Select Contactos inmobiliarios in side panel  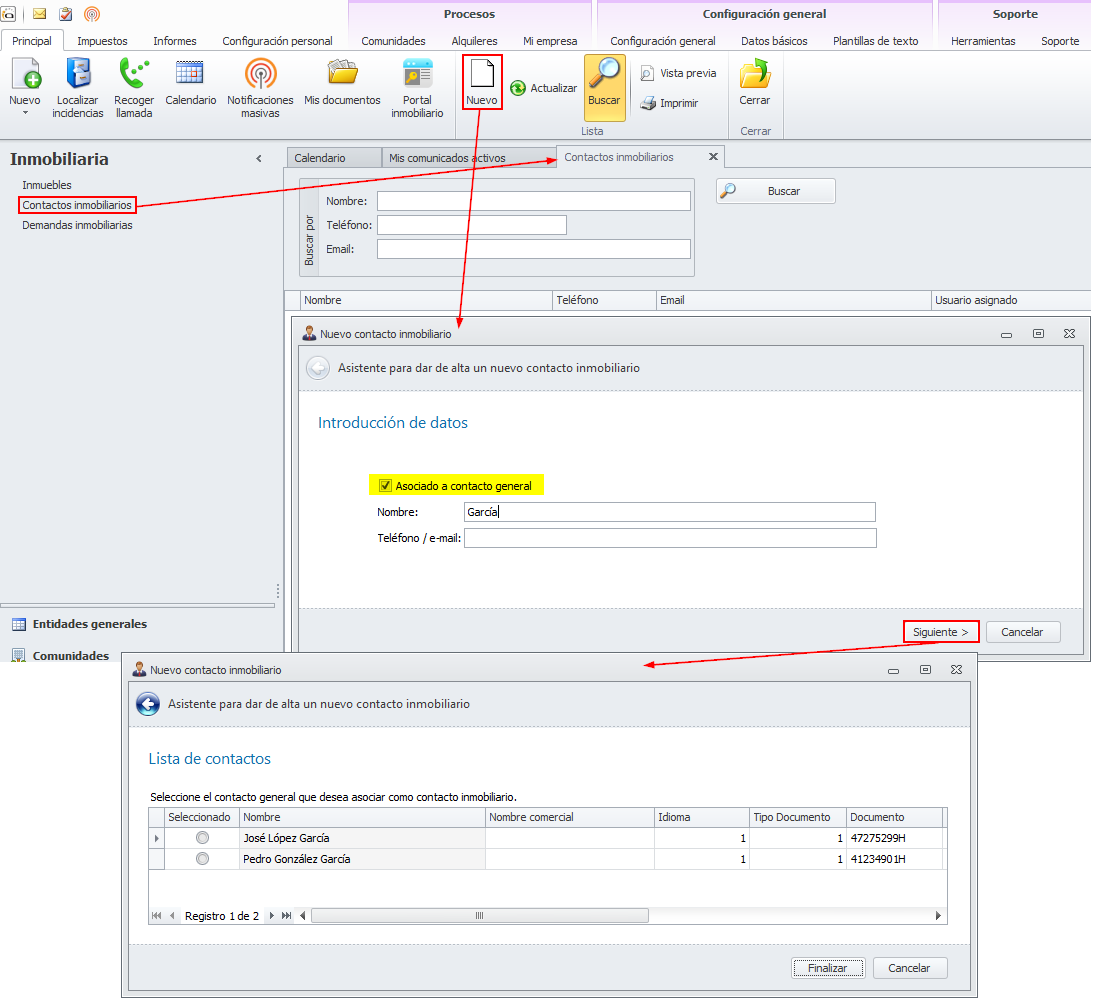(x=77, y=205)
